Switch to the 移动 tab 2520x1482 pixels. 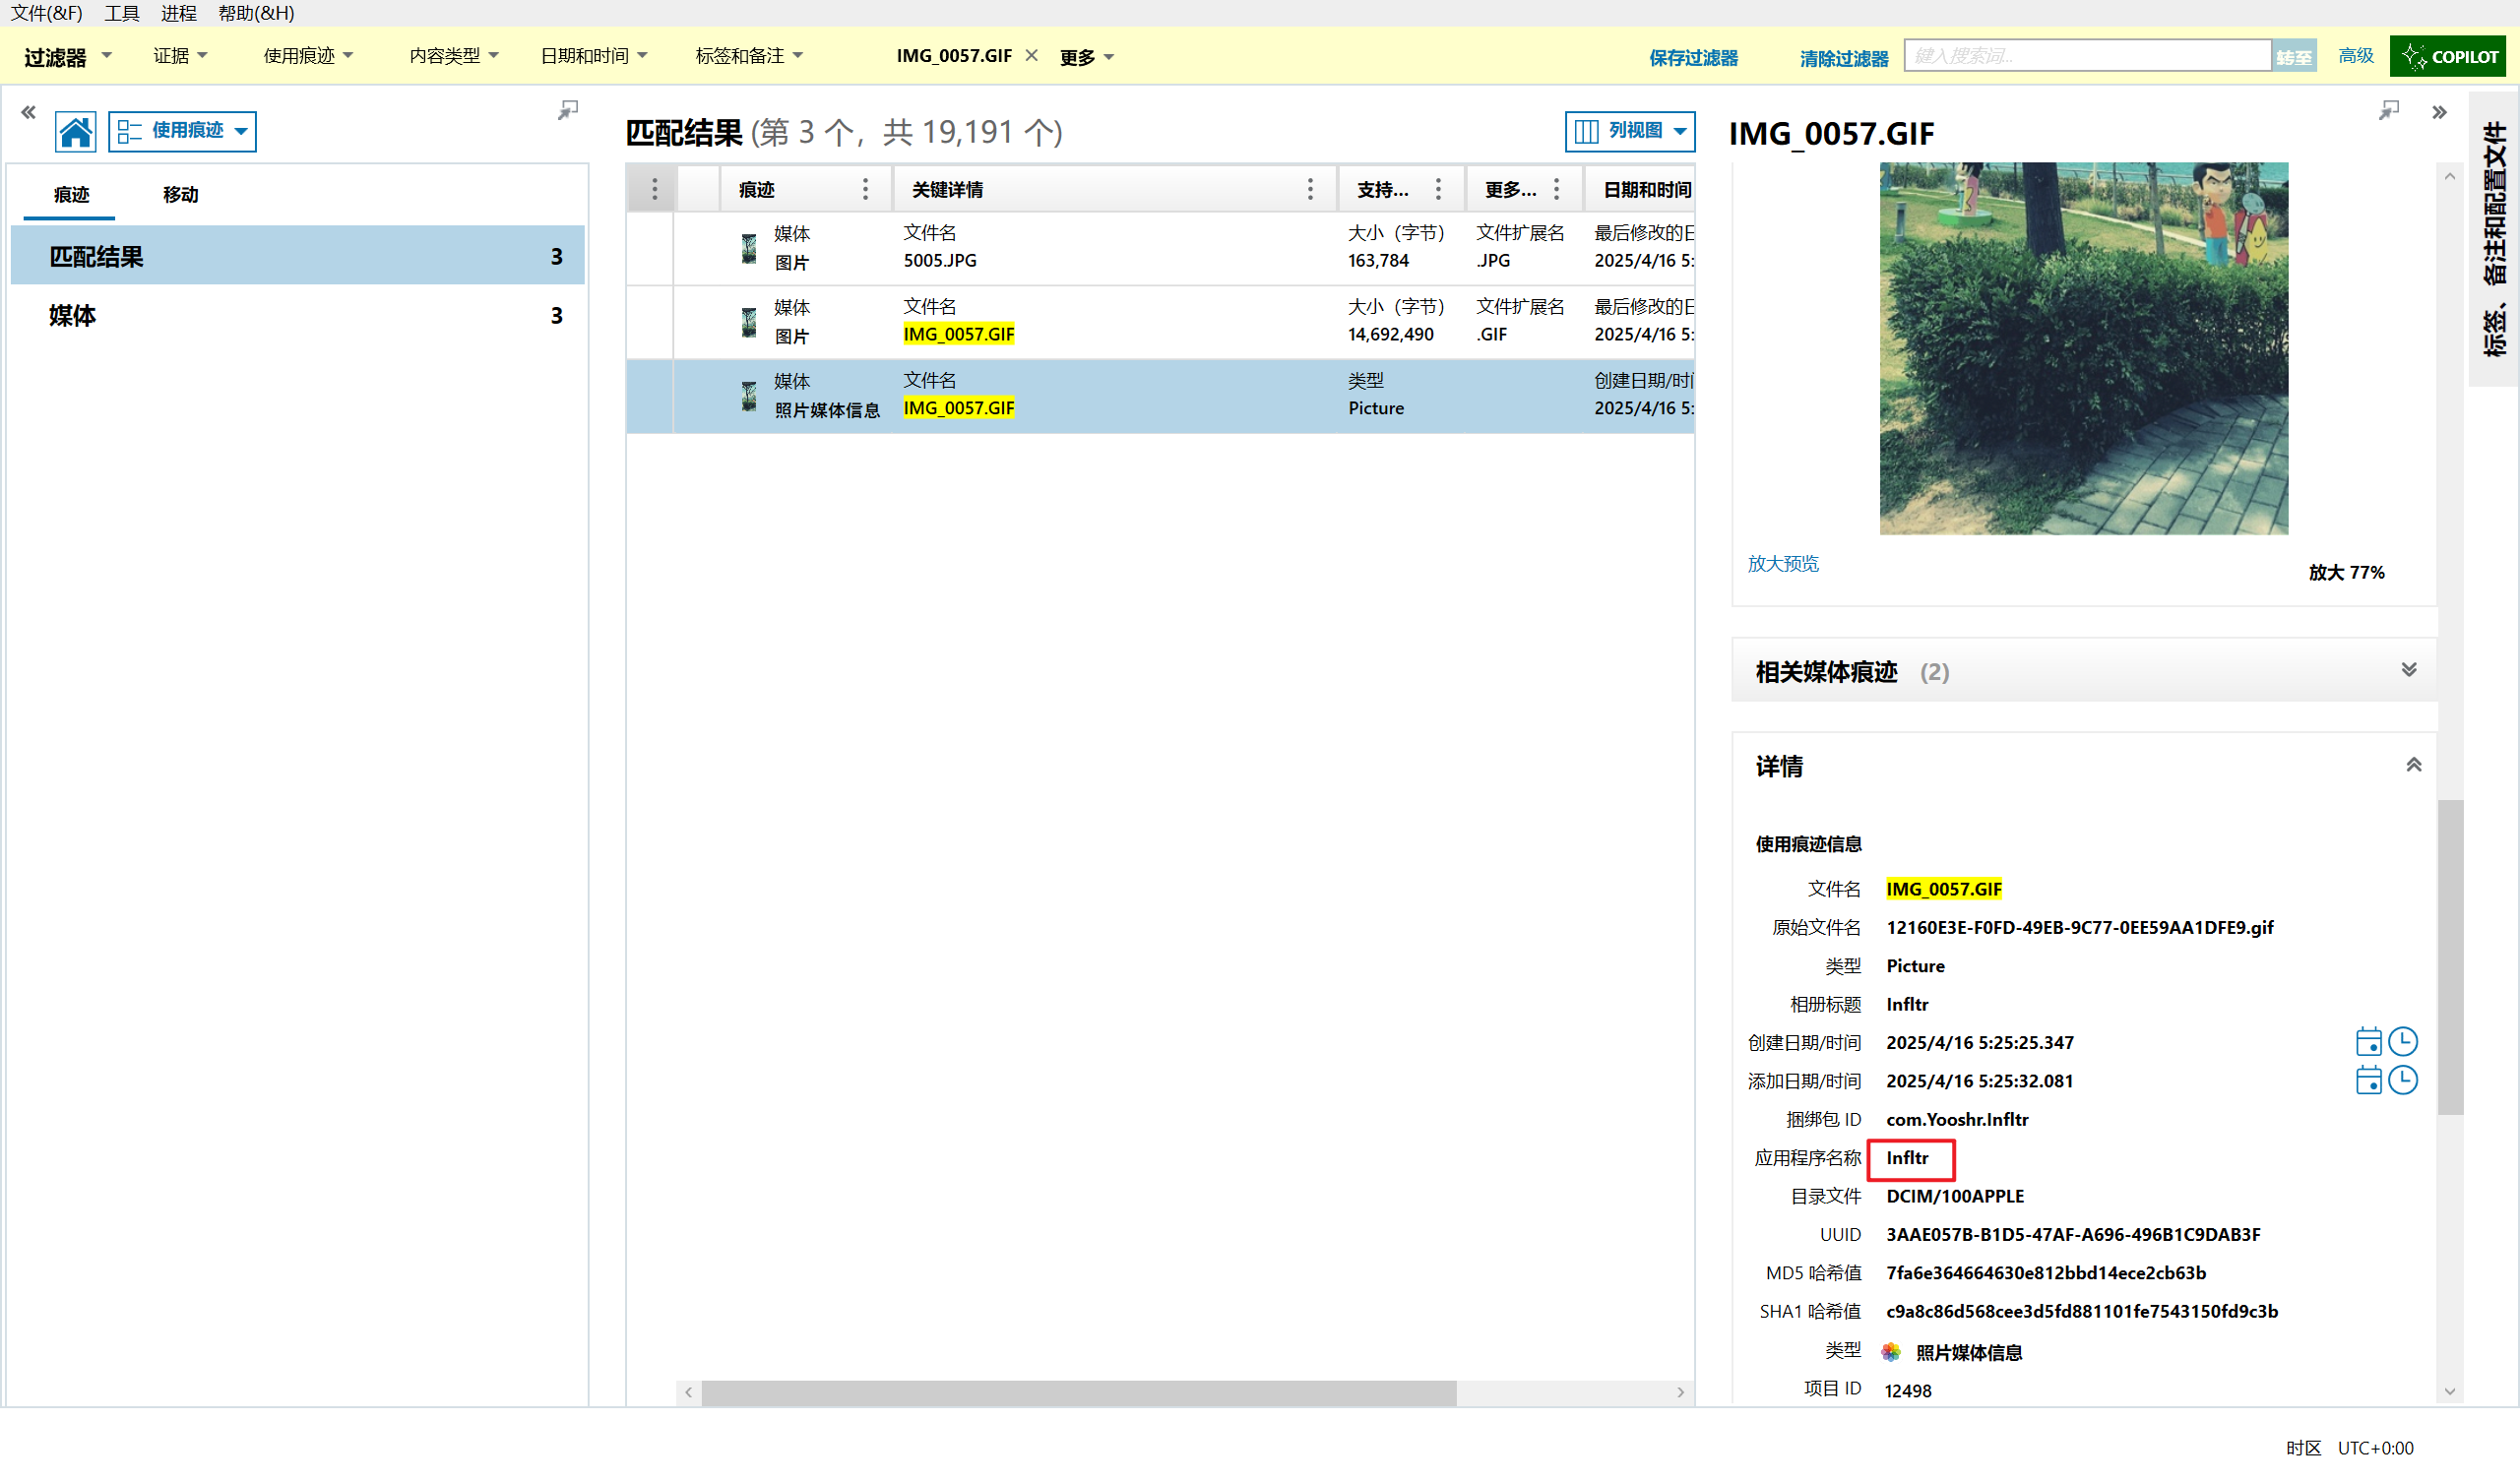180,194
